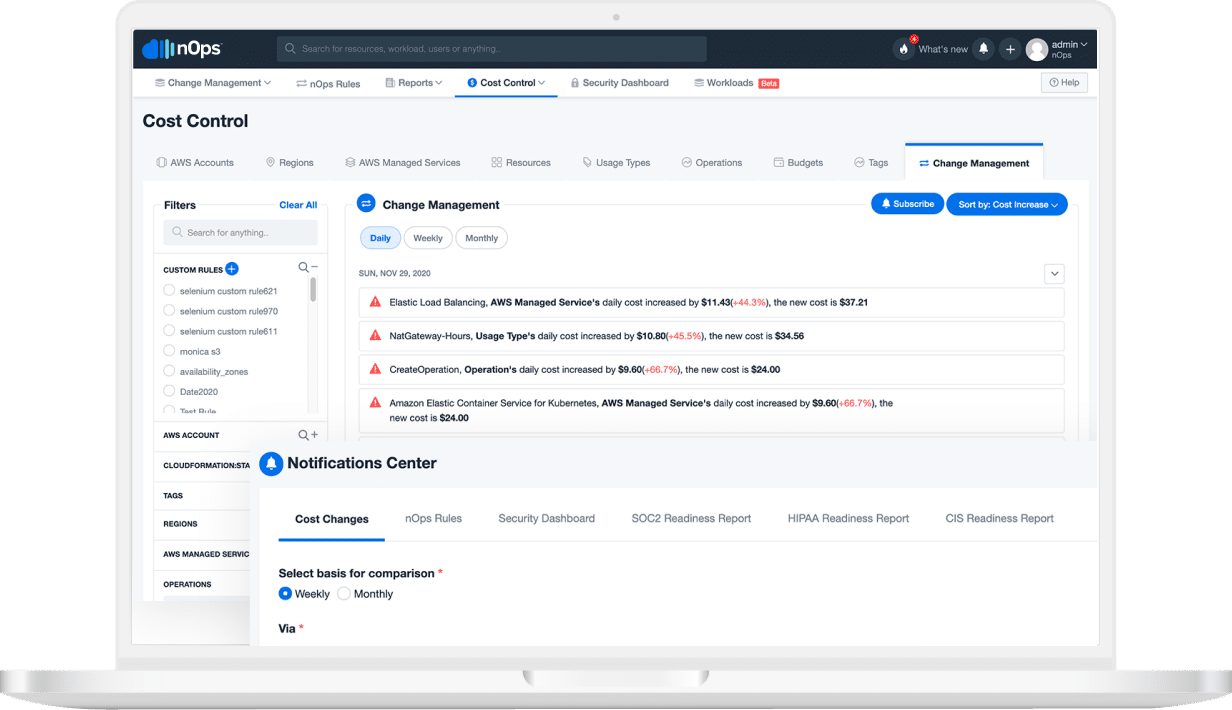Click the nOps logo
The height and width of the screenshot is (710, 1232).
[181, 48]
